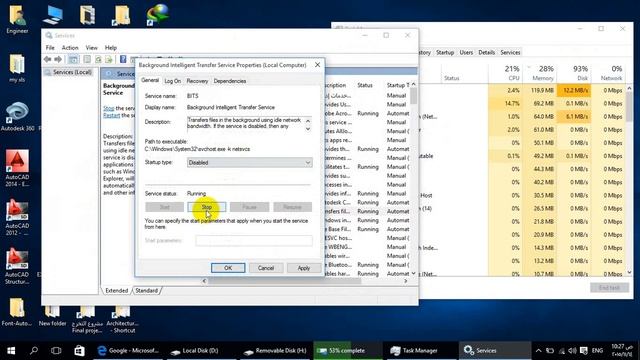Viewport: 640px width, 360px height.
Task: Open the Help menu in Services
Action: pos(111,48)
